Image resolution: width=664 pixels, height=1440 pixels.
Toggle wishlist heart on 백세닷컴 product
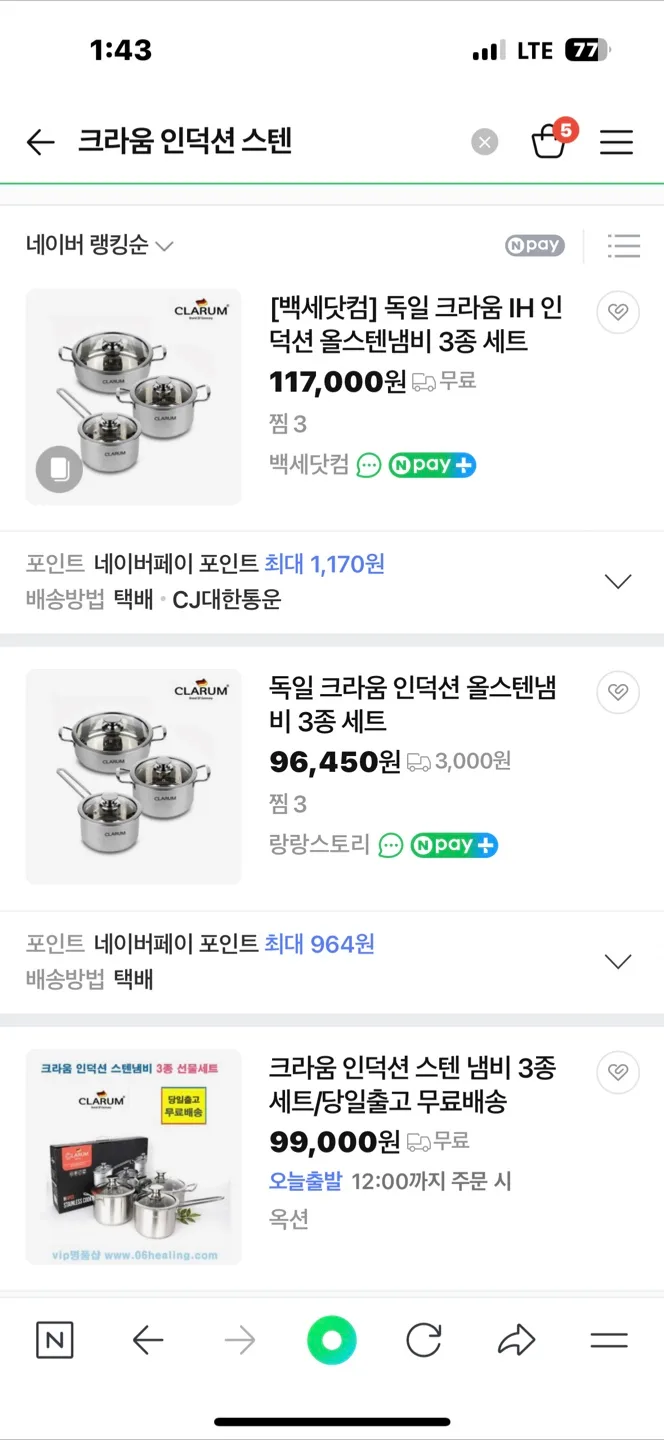point(618,313)
